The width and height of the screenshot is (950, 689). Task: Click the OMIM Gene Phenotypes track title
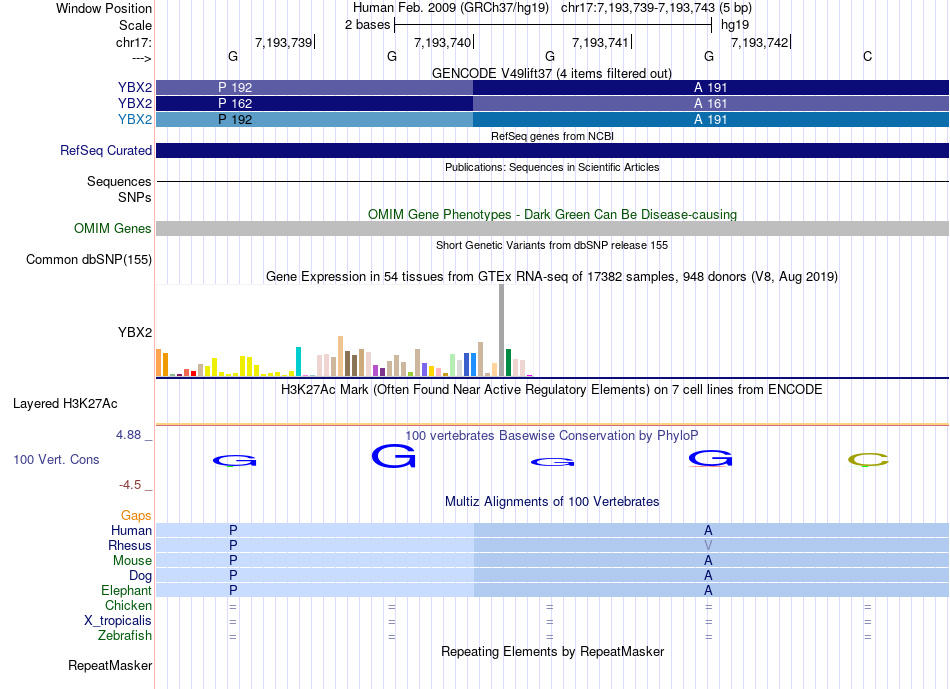click(x=552, y=215)
